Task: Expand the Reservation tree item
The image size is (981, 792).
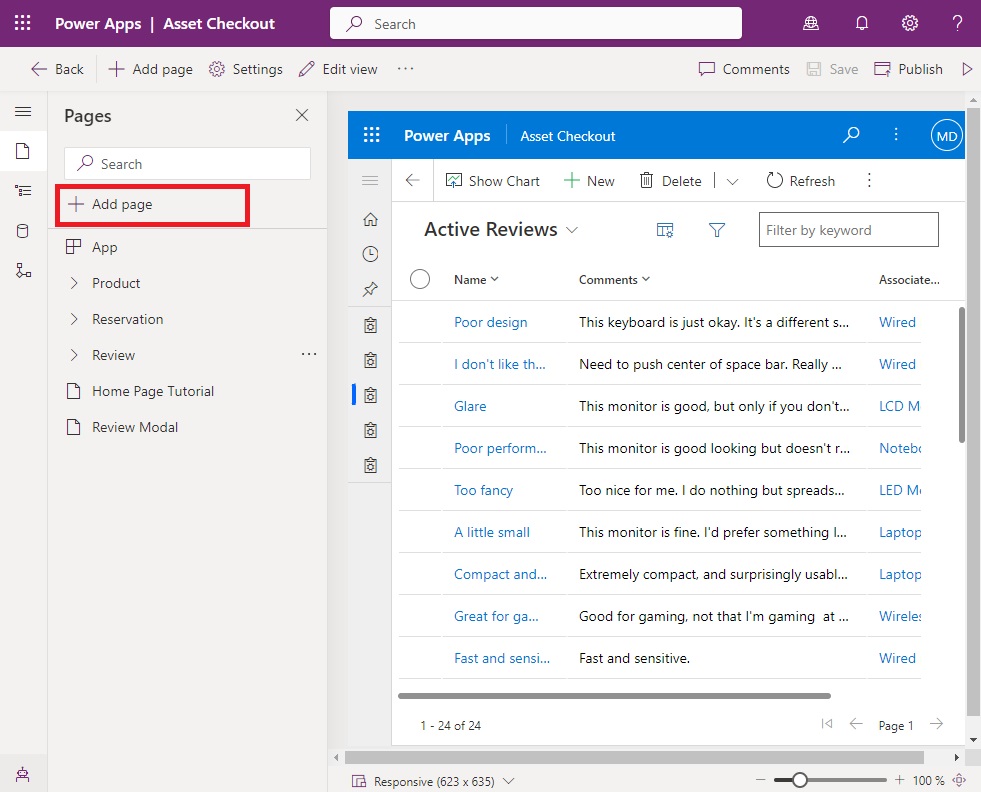Action: click(74, 319)
